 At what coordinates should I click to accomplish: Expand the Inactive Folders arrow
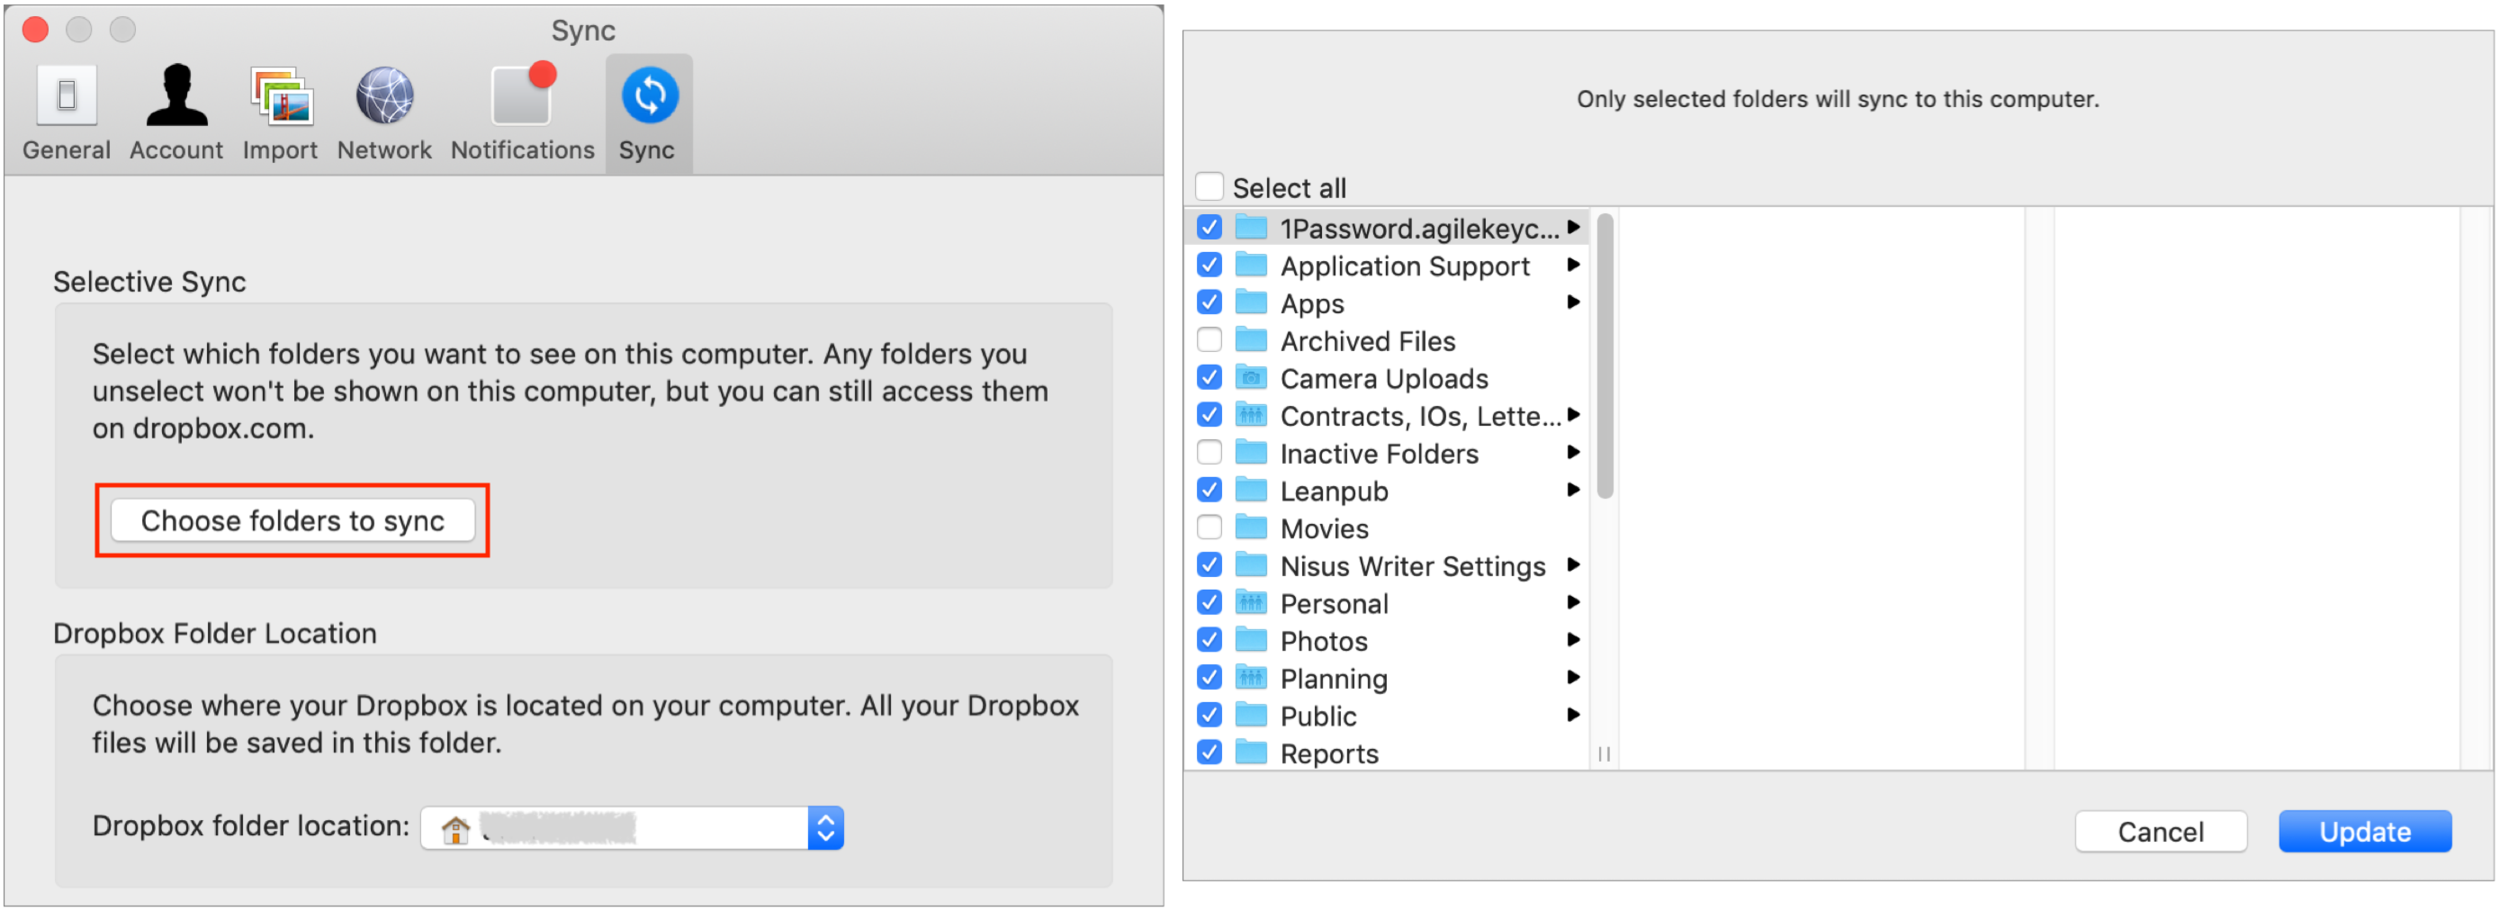[x=1573, y=452]
